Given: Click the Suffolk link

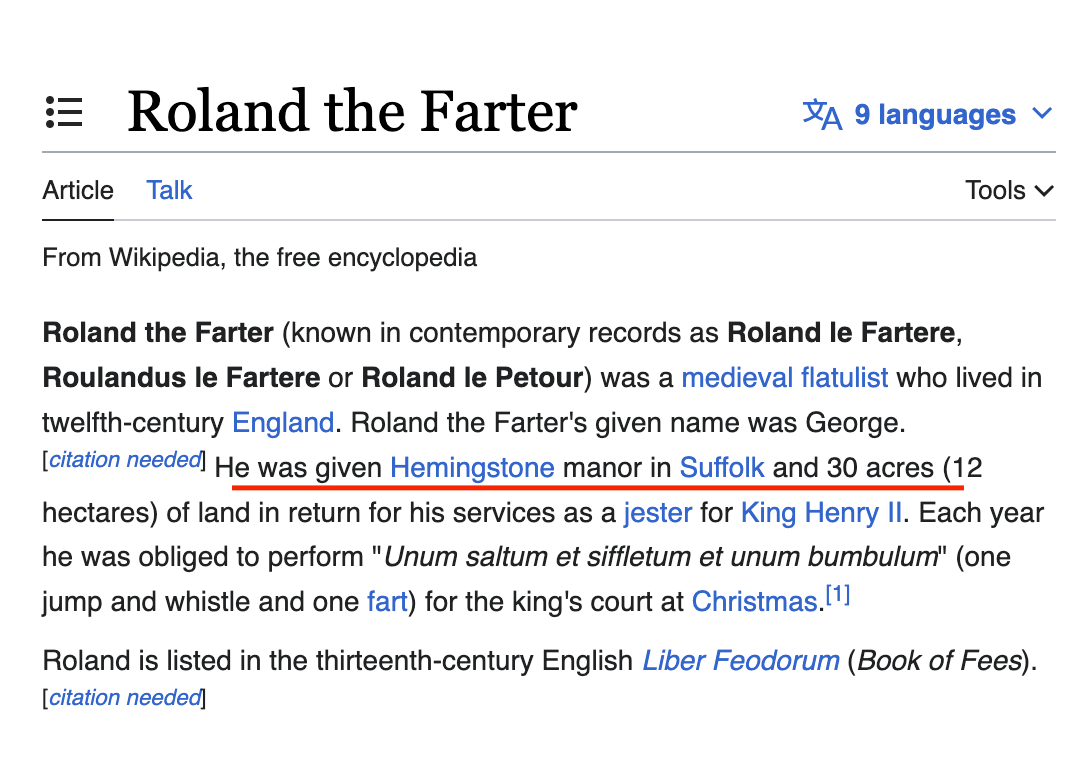Looking at the screenshot, I should (722, 468).
